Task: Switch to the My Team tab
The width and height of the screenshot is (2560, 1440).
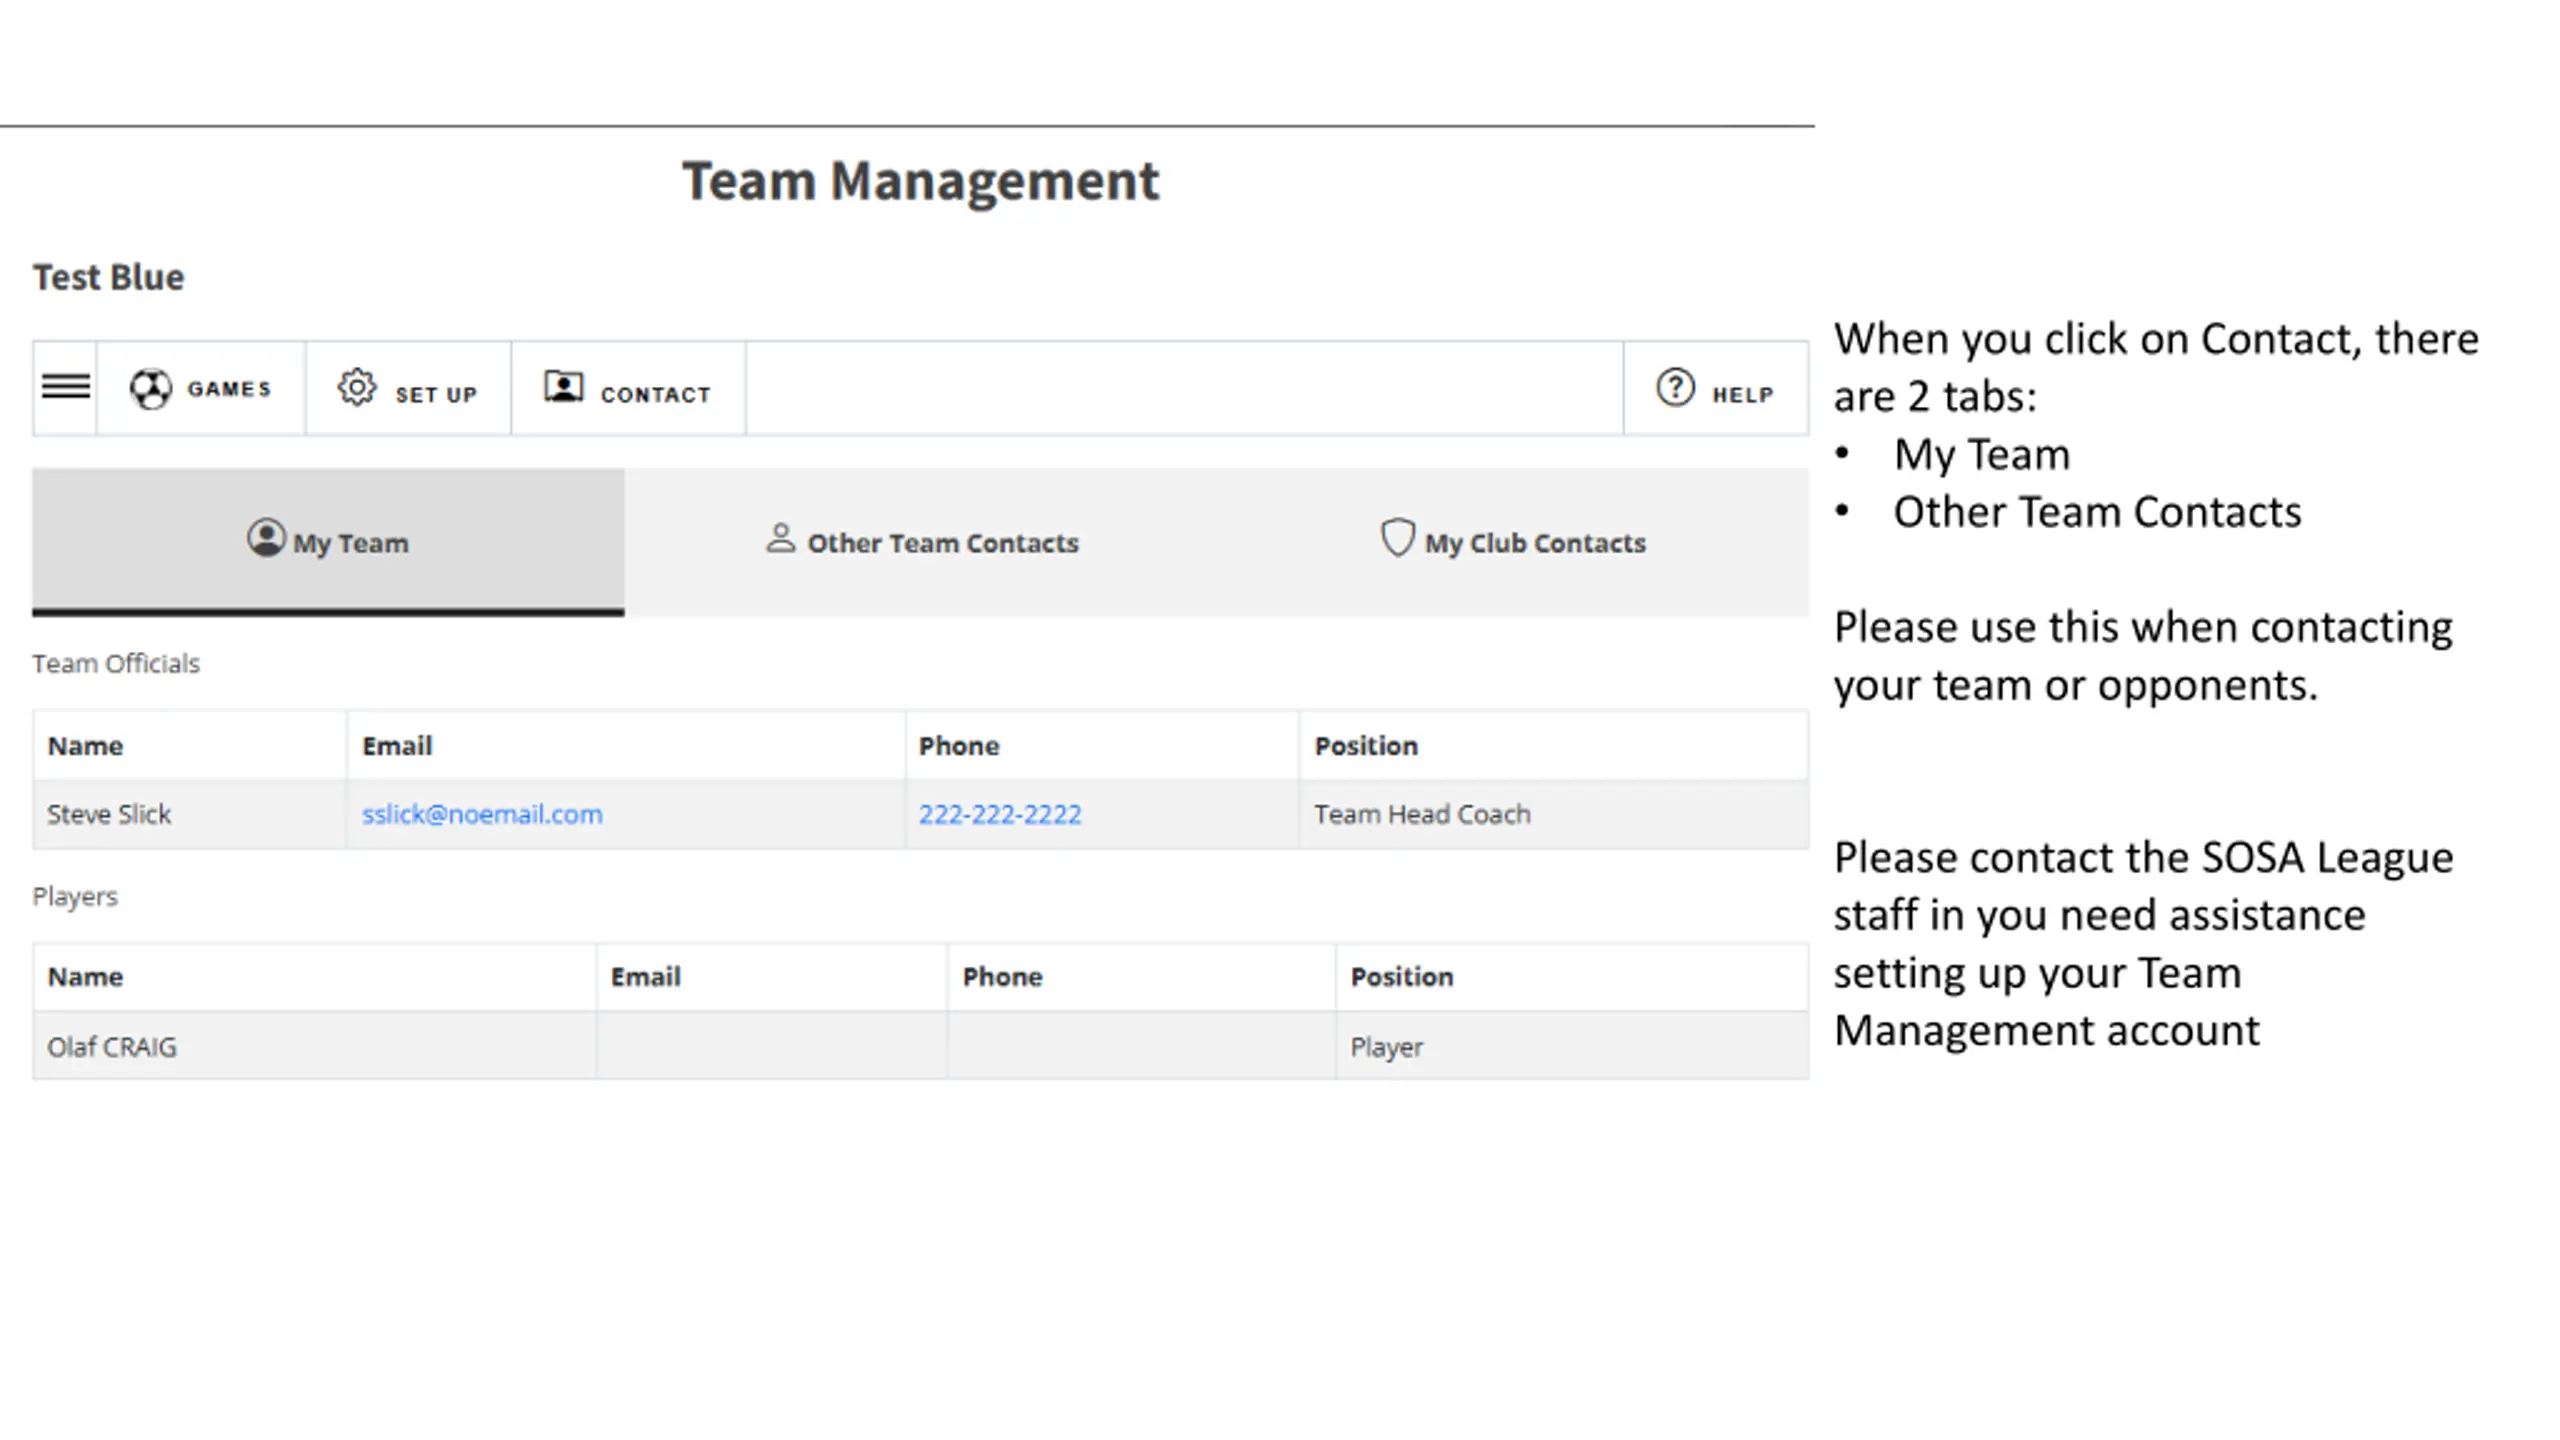Action: [328, 541]
